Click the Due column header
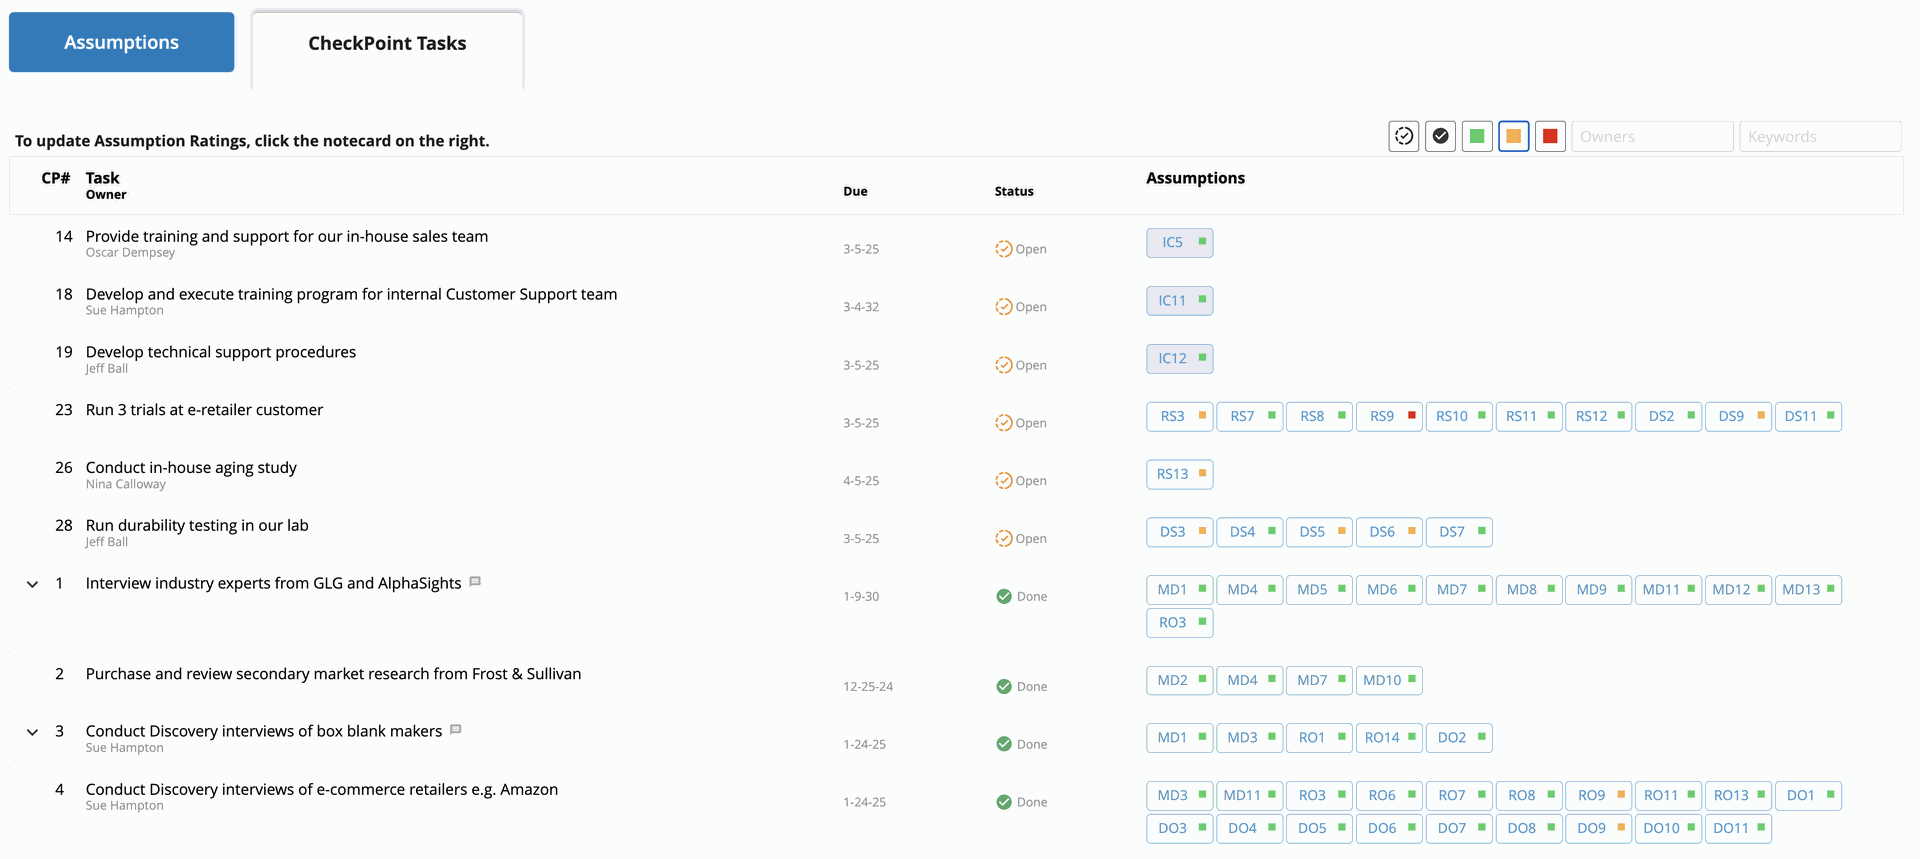This screenshot has width=1920, height=859. coord(855,192)
